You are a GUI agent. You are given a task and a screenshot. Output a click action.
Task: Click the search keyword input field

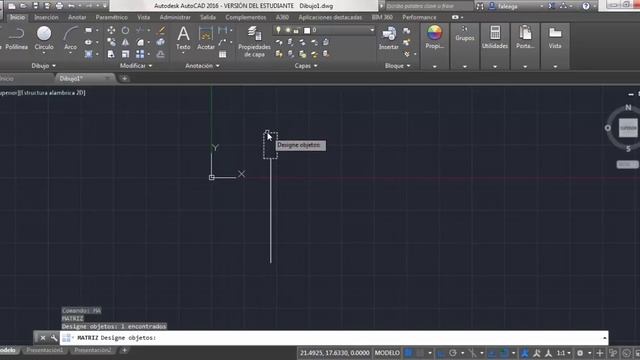429,6
